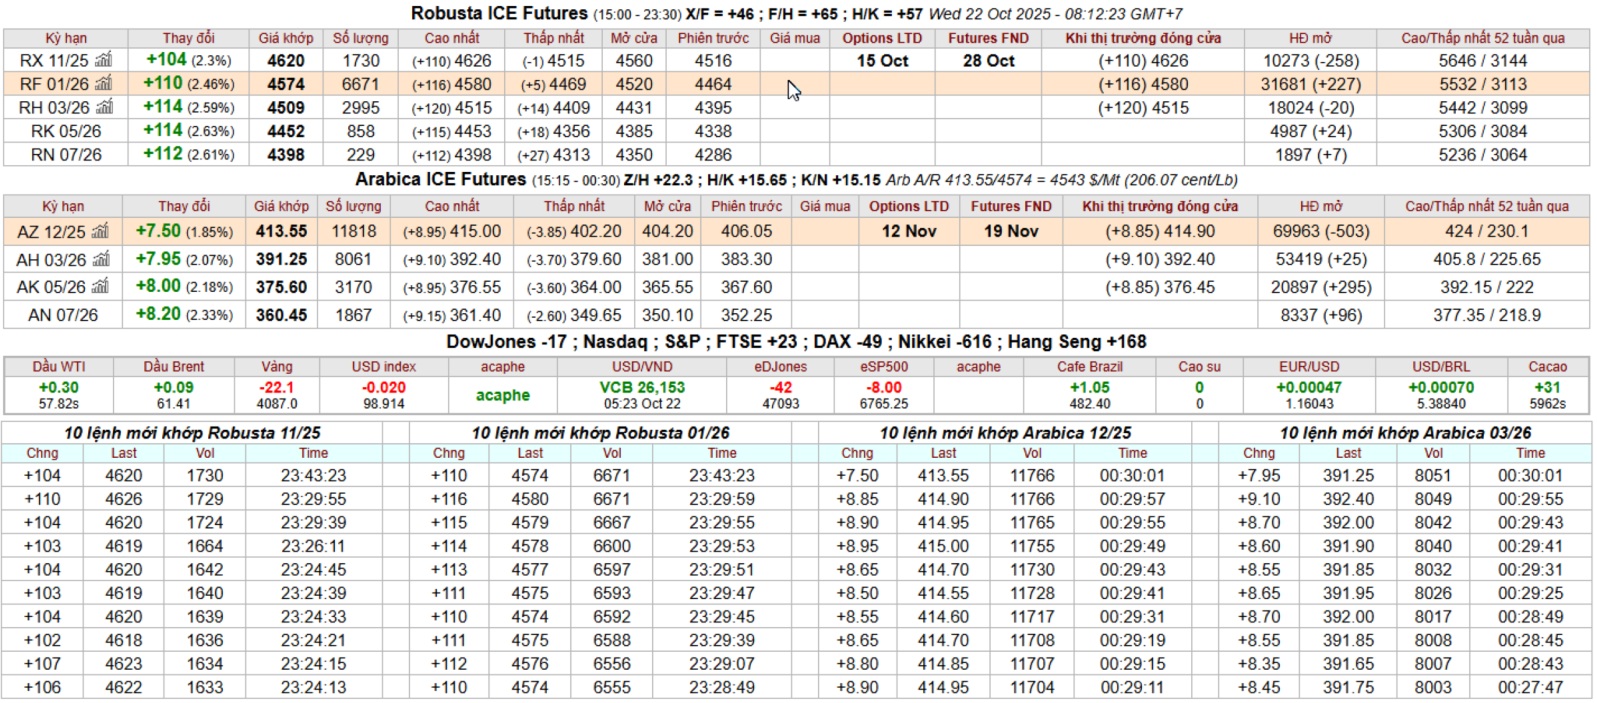Click the chart icon beside RH 03/26
This screenshot has height=703, width=1597.
click(104, 108)
